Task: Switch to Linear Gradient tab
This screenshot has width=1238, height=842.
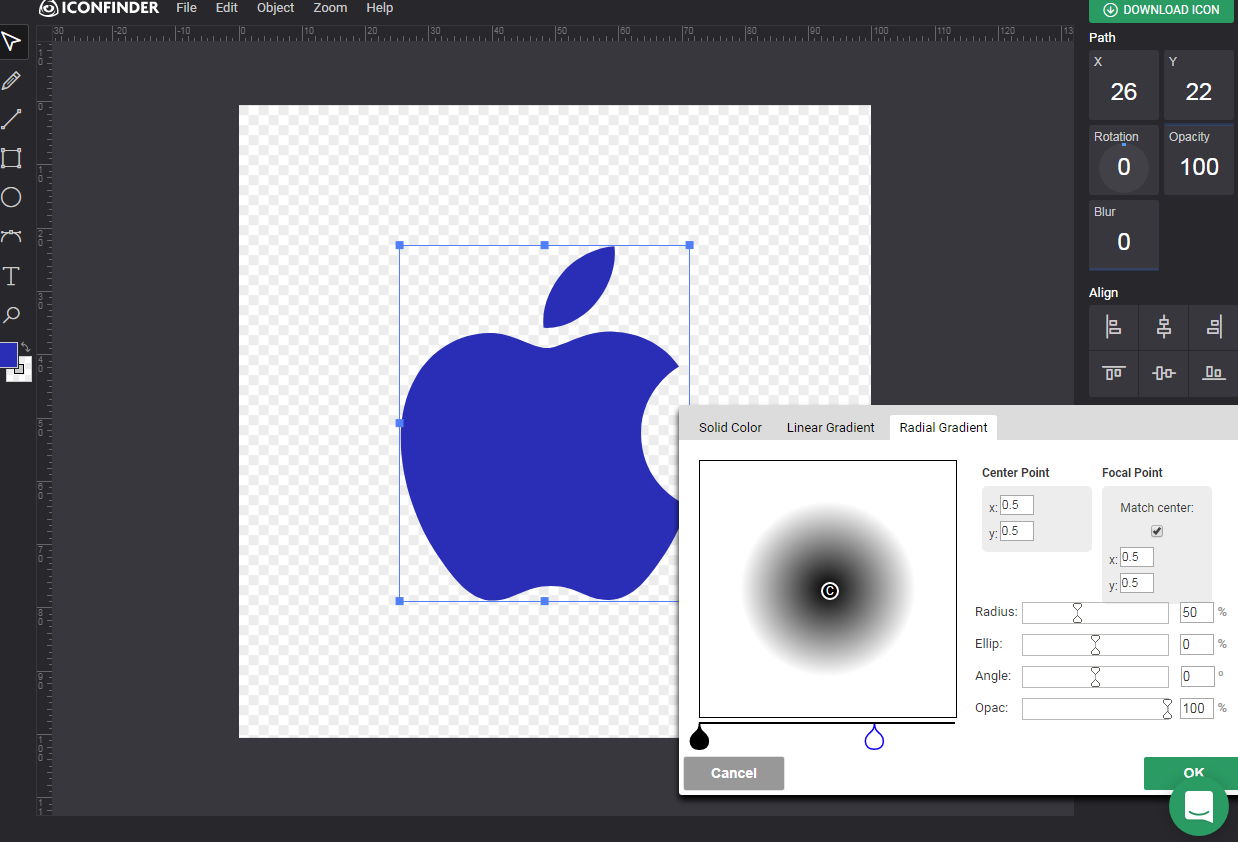Action: click(830, 427)
